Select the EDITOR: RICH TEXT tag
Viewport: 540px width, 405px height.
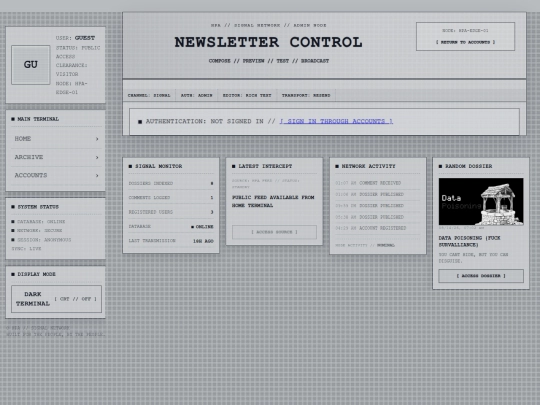pyautogui.click(x=247, y=95)
